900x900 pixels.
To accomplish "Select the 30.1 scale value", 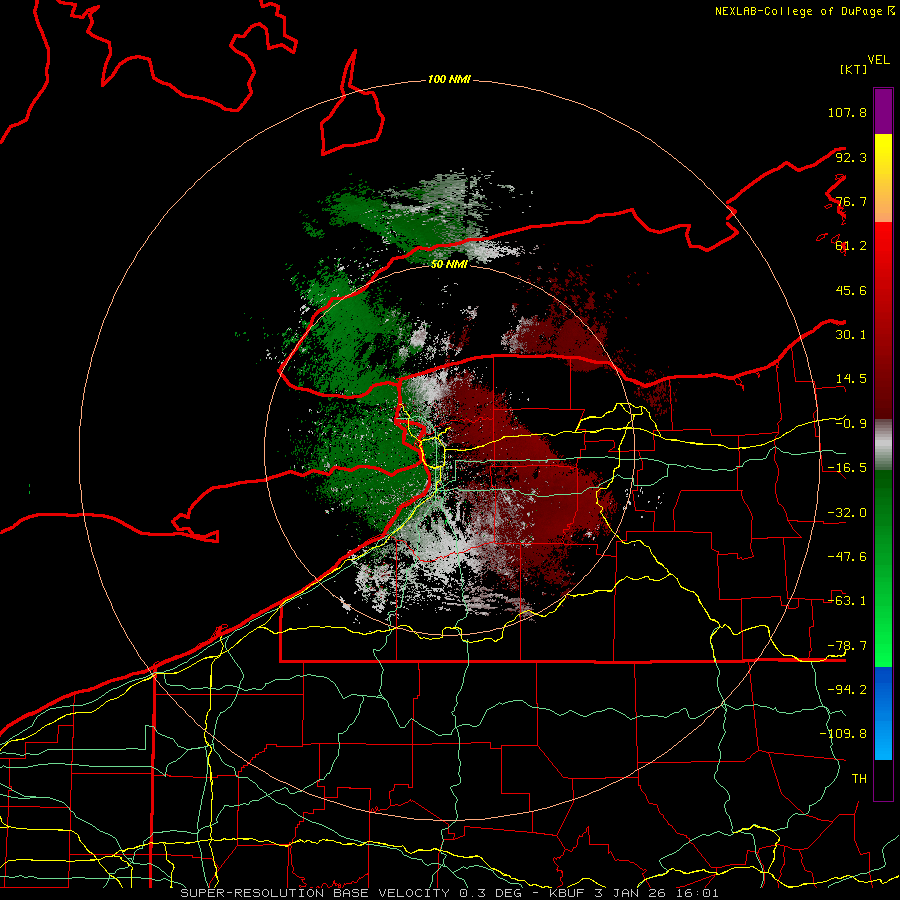I will 851,335.
